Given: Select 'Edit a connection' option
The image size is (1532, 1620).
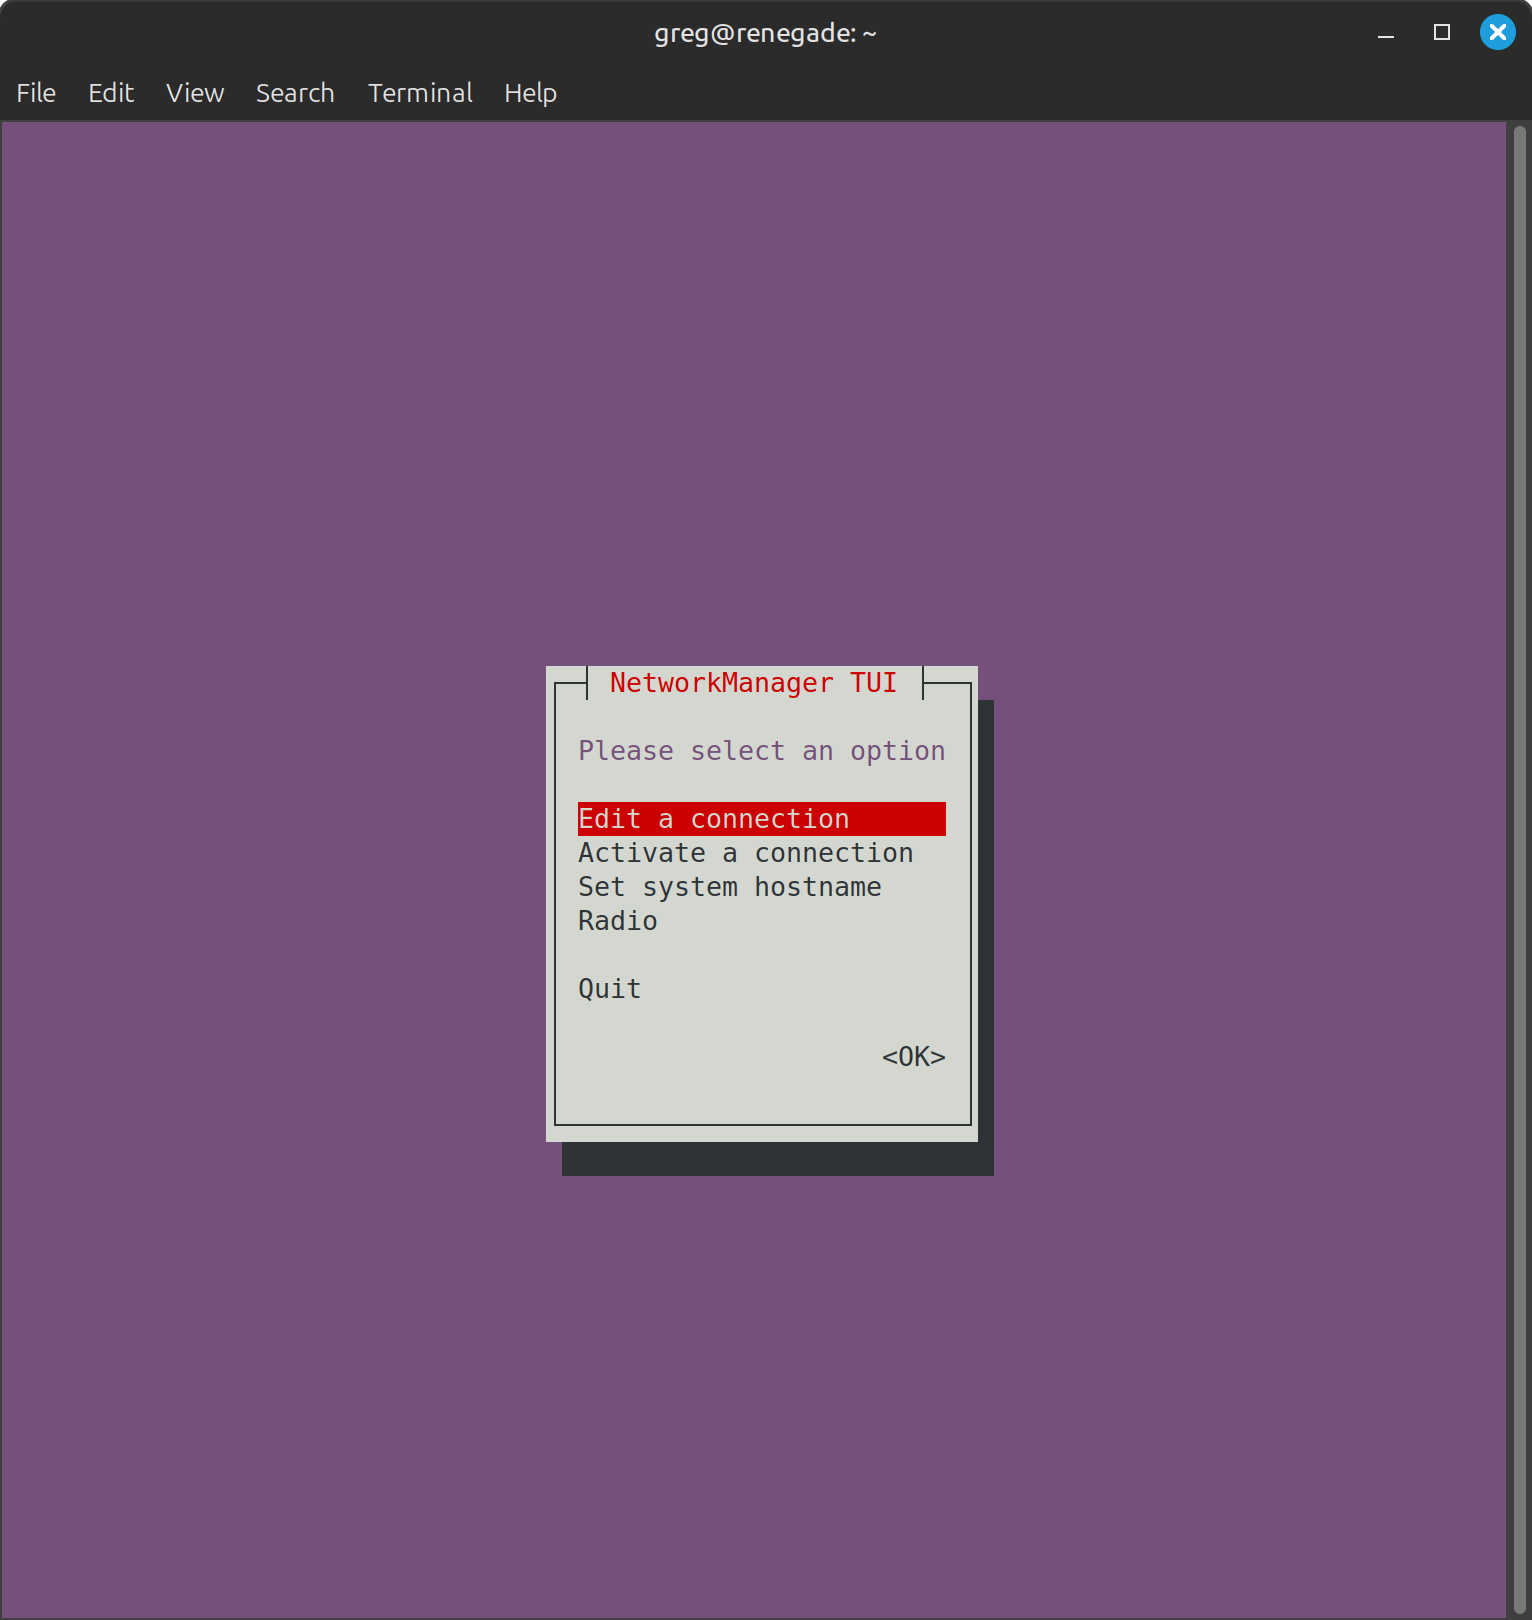Looking at the screenshot, I should point(762,819).
